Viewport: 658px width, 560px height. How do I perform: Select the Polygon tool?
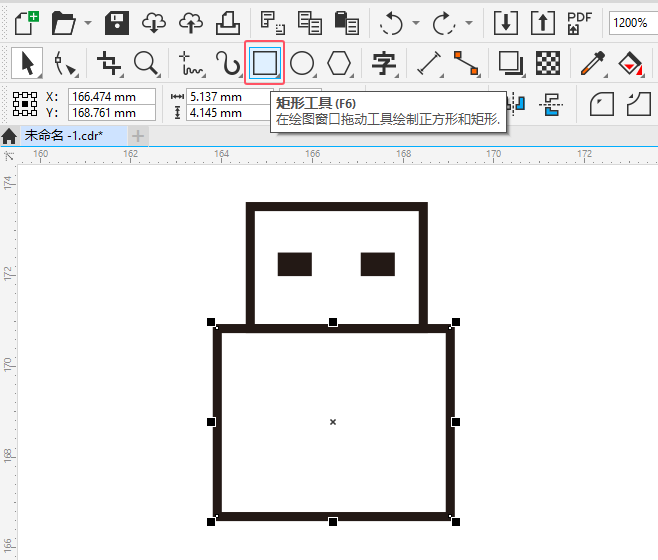(x=339, y=63)
